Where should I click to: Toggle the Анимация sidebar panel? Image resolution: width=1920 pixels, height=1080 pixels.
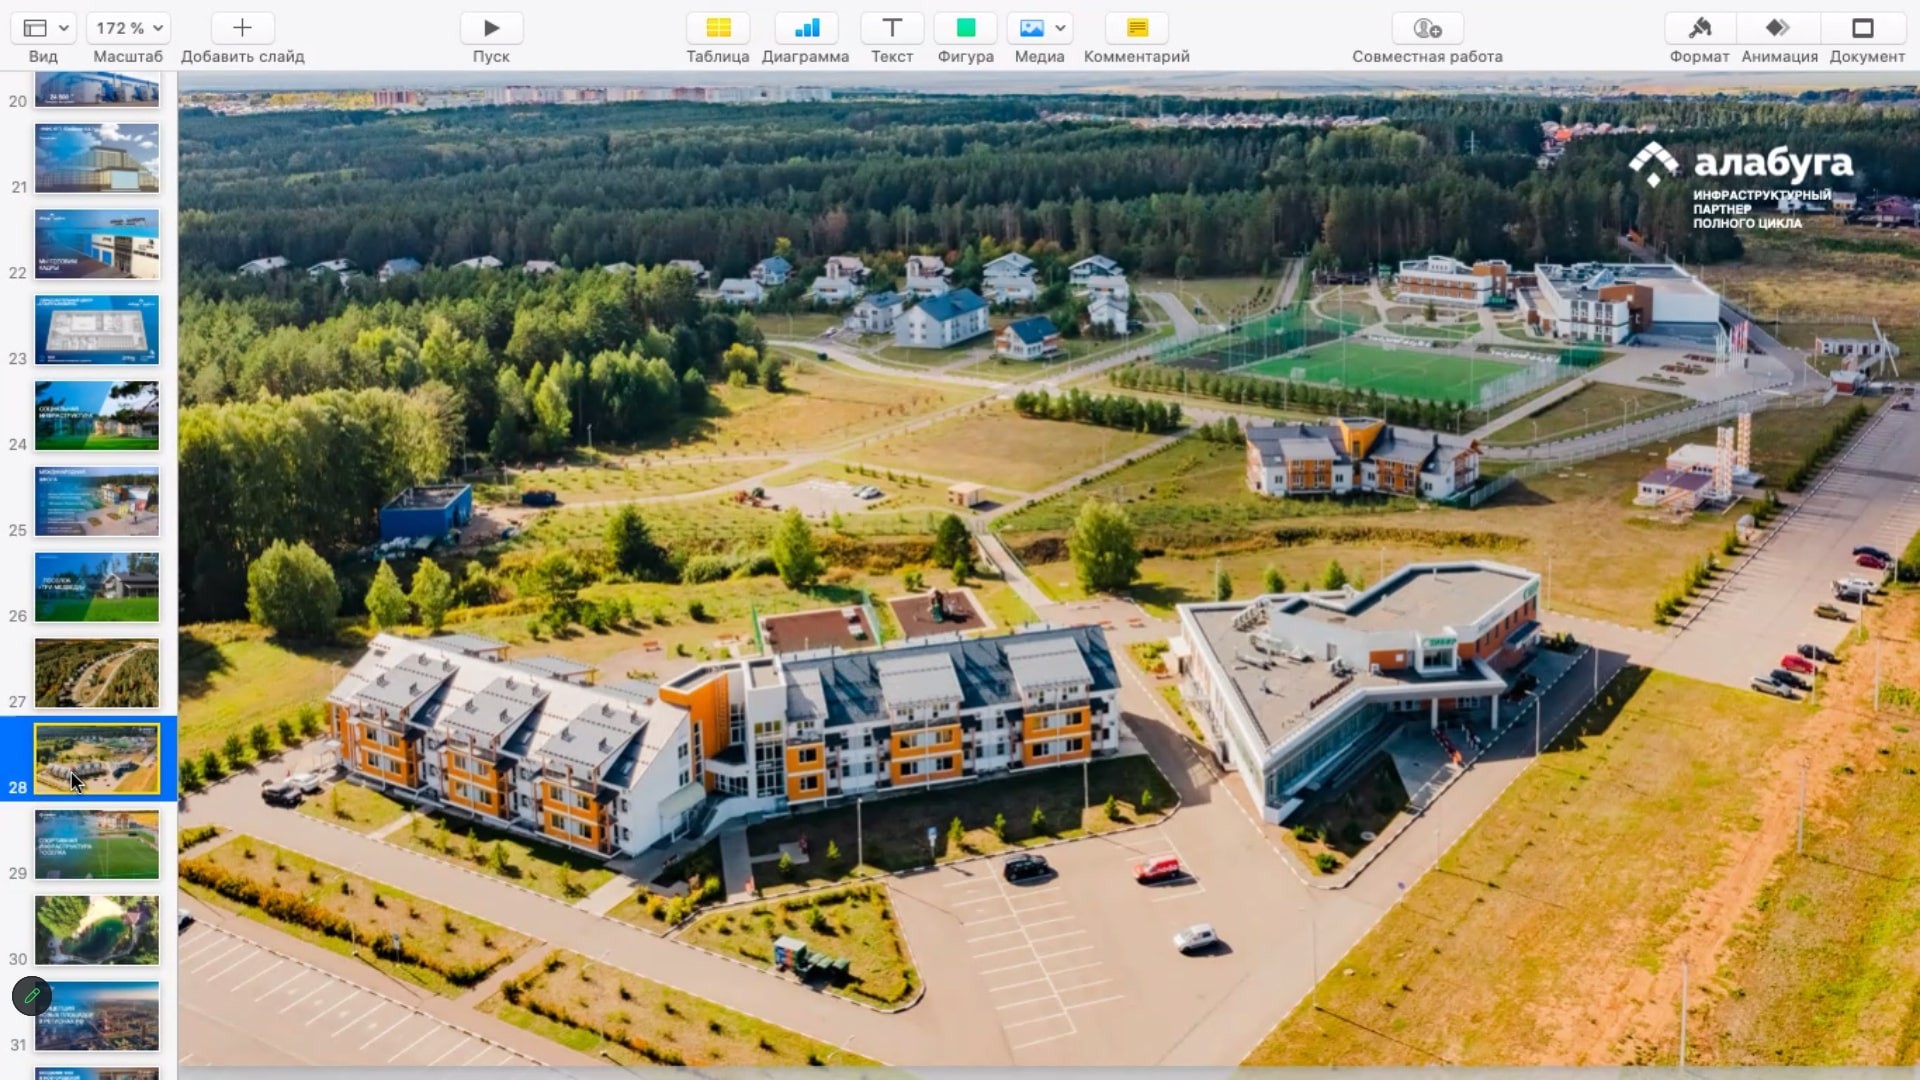point(1779,28)
